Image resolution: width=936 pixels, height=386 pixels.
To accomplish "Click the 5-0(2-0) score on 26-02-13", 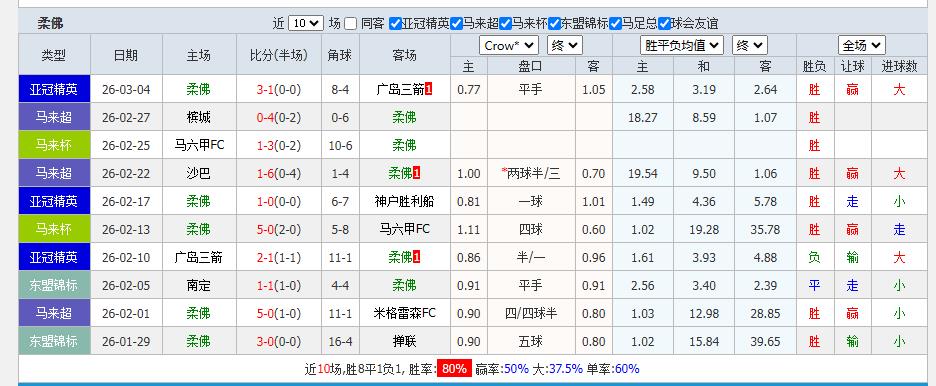I will coord(279,230).
